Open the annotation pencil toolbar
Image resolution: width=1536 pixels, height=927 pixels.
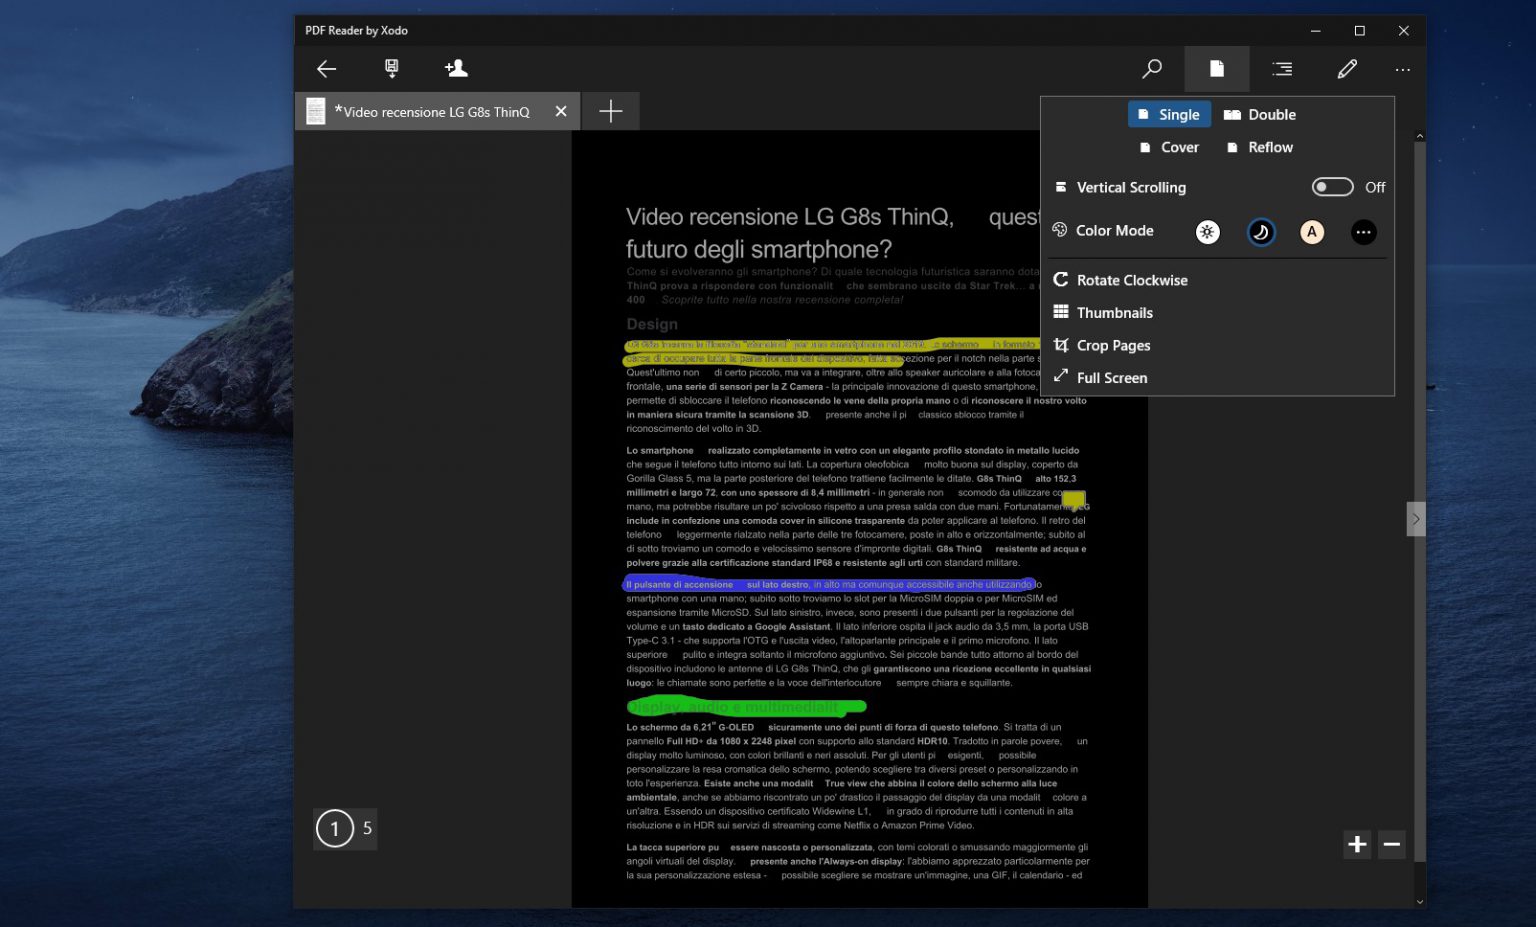(x=1347, y=68)
